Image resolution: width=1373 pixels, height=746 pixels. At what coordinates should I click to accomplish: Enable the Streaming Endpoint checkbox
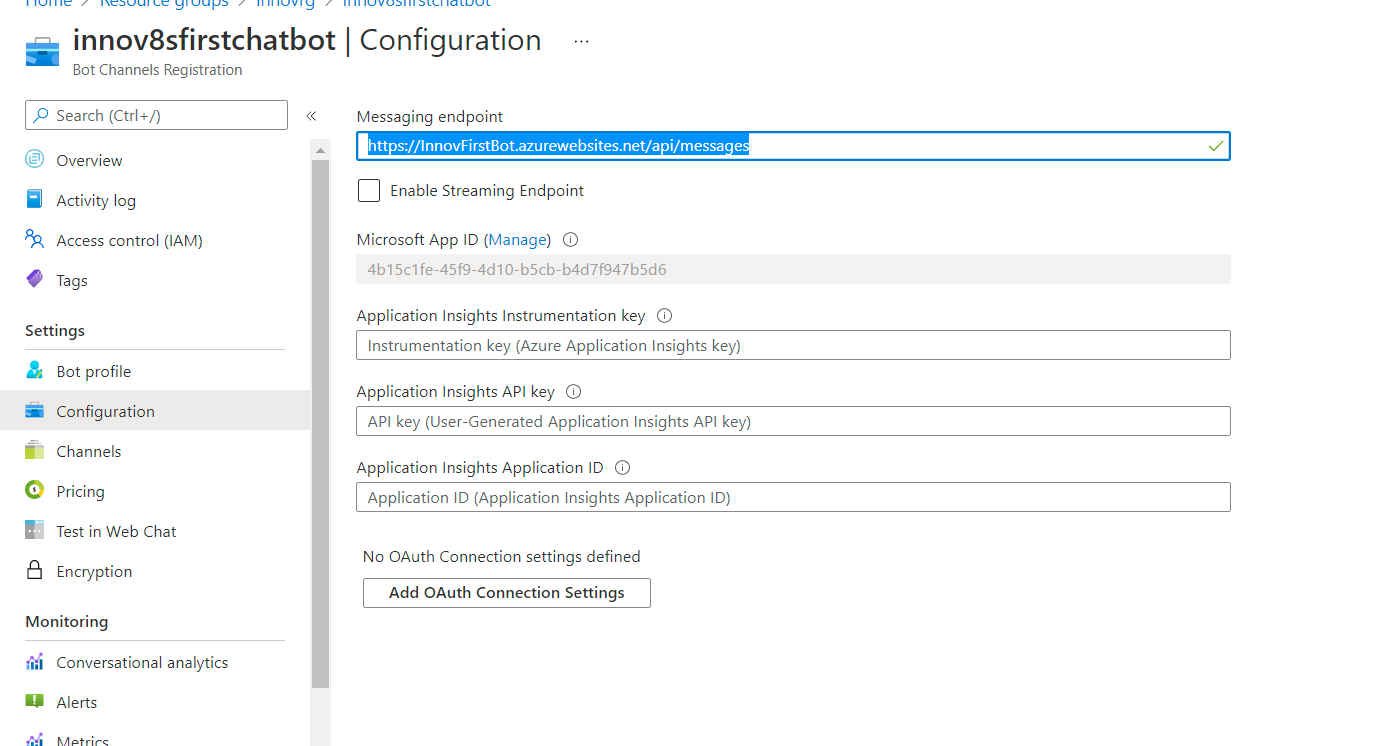point(369,190)
